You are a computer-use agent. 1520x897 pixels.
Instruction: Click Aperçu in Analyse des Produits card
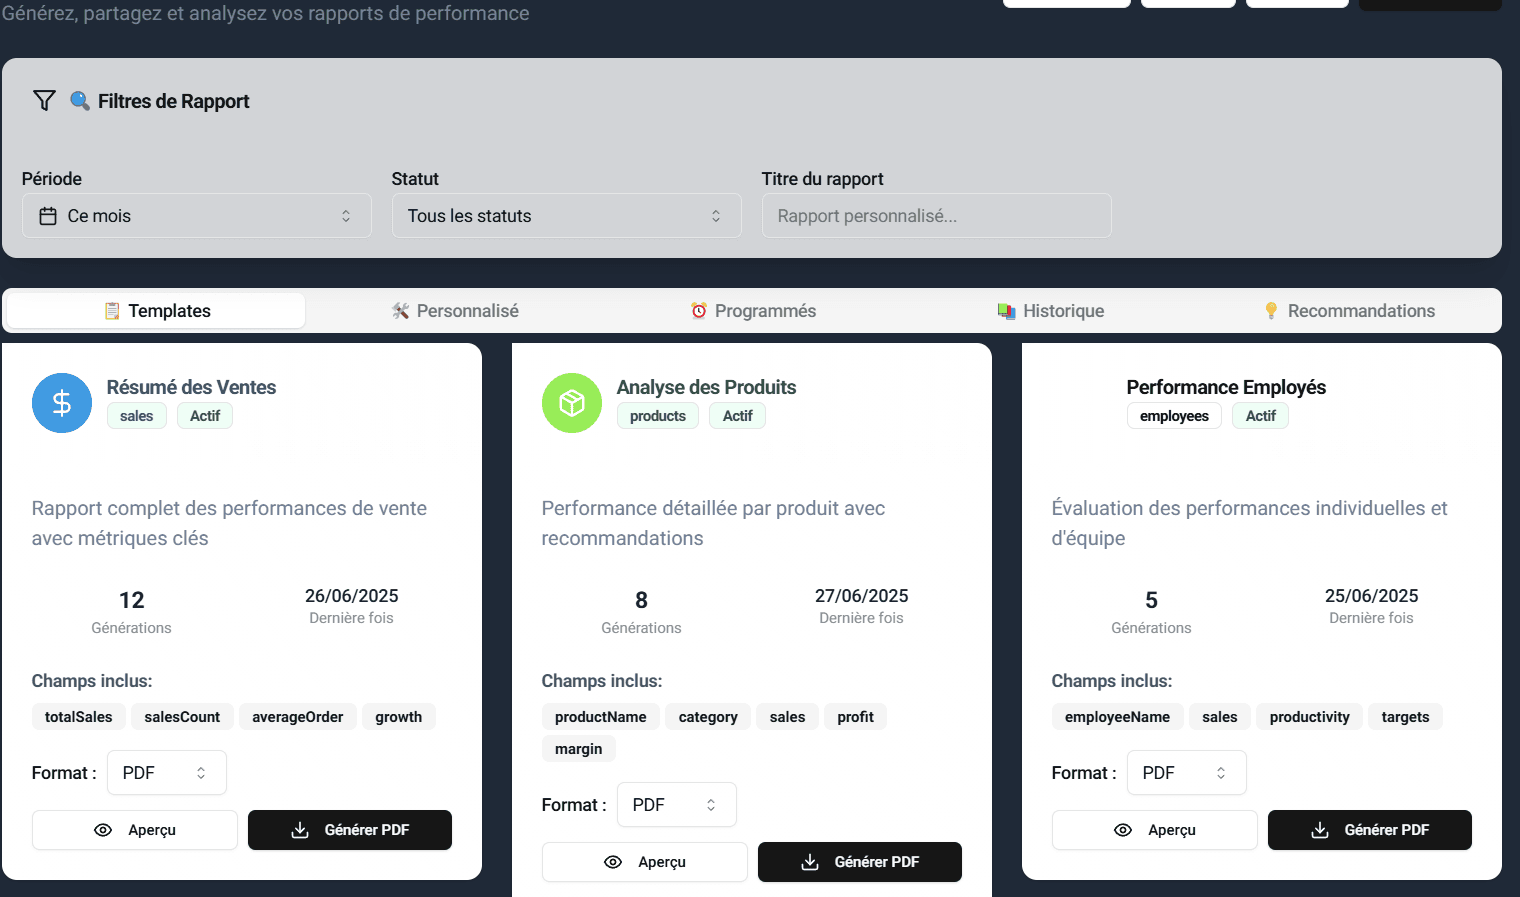tap(645, 862)
